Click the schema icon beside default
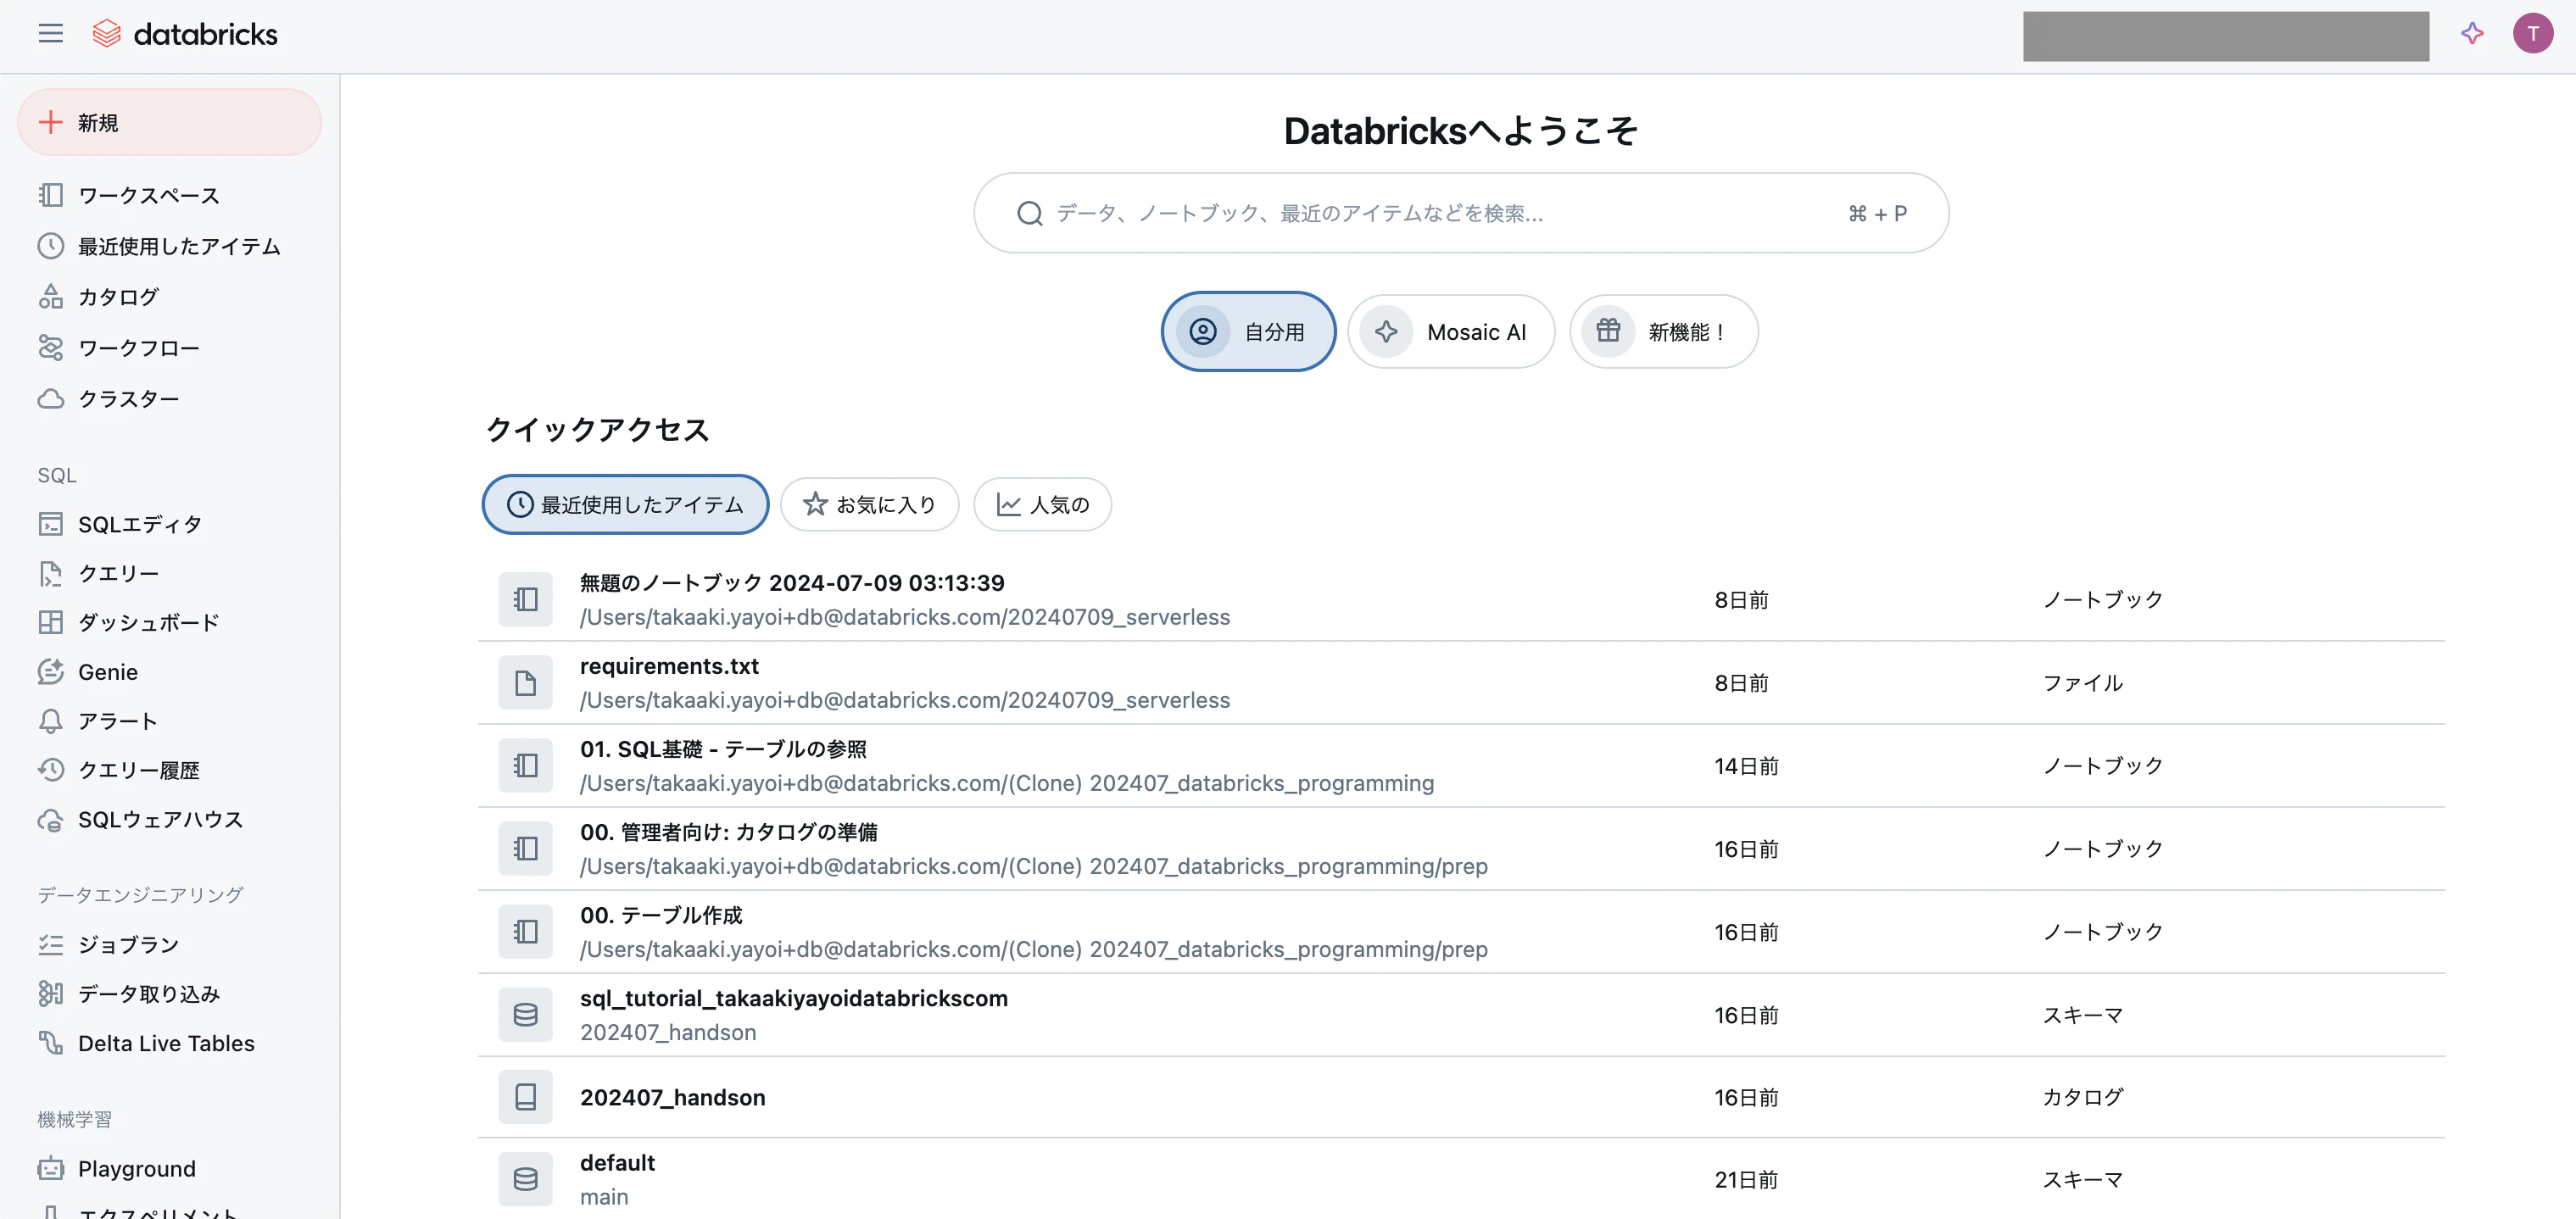 [x=525, y=1179]
